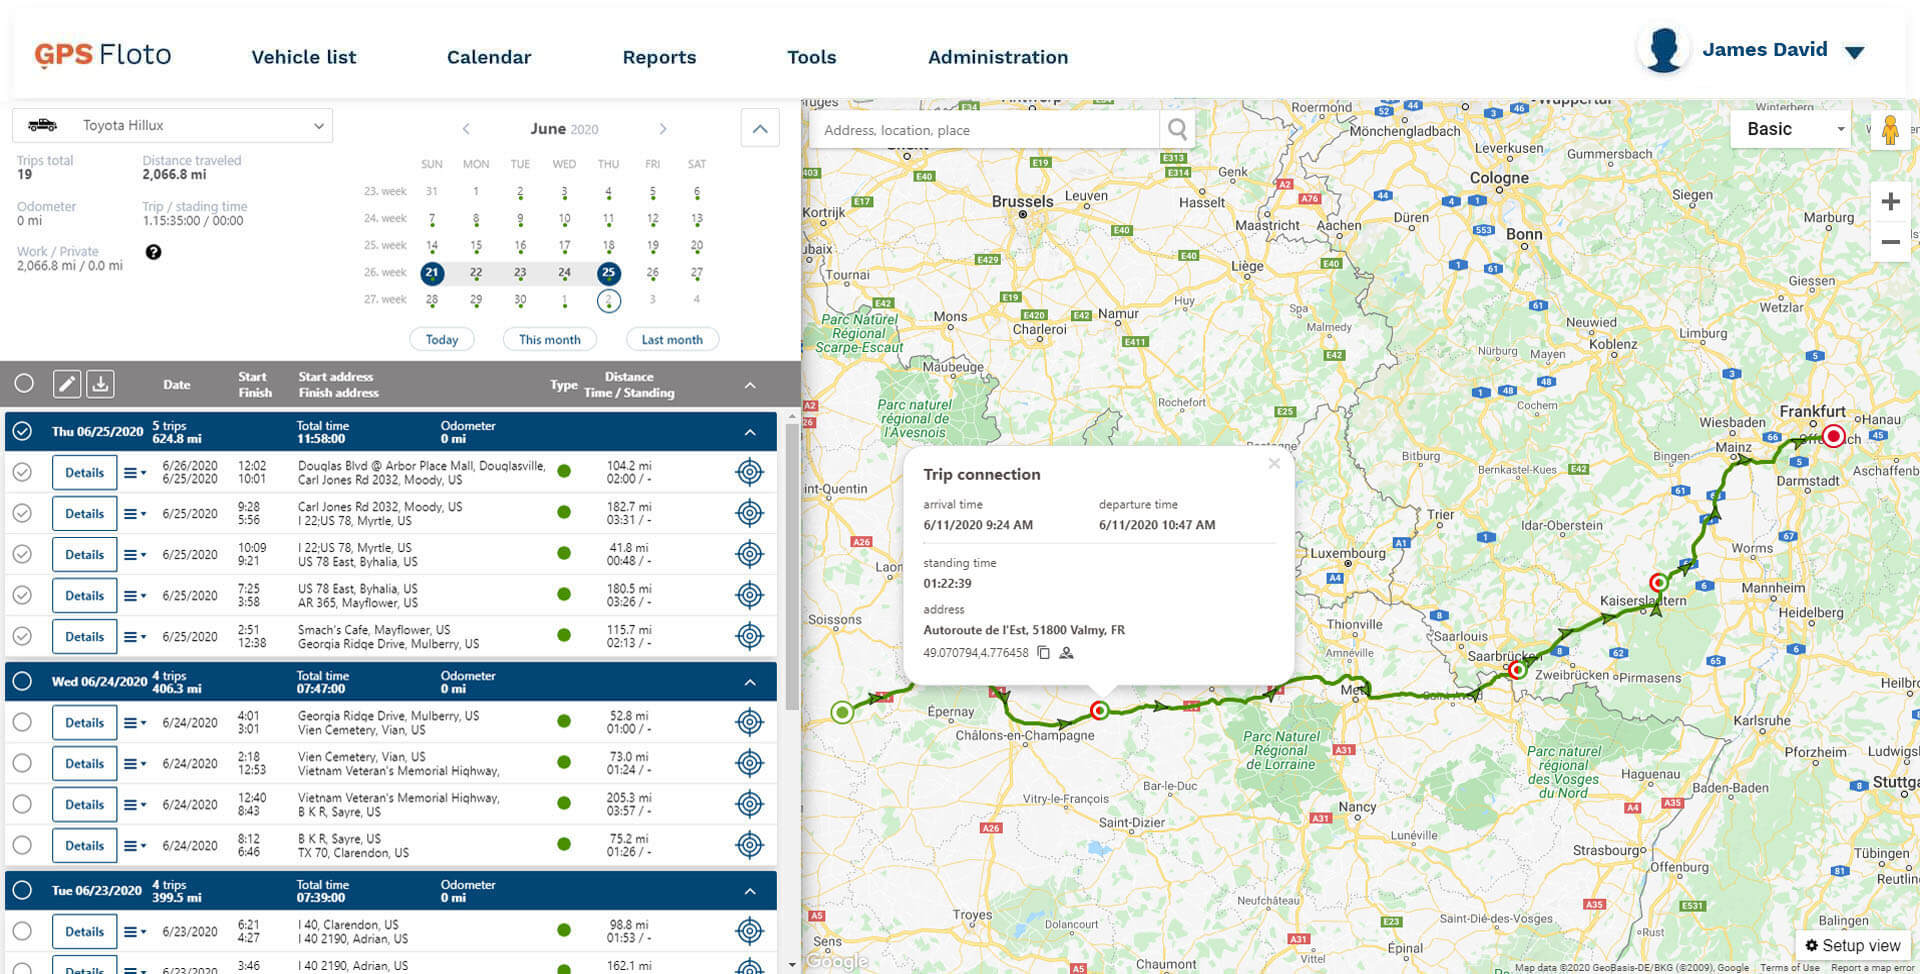Go to previous month arrow in calendar
1920x974 pixels.
click(466, 129)
